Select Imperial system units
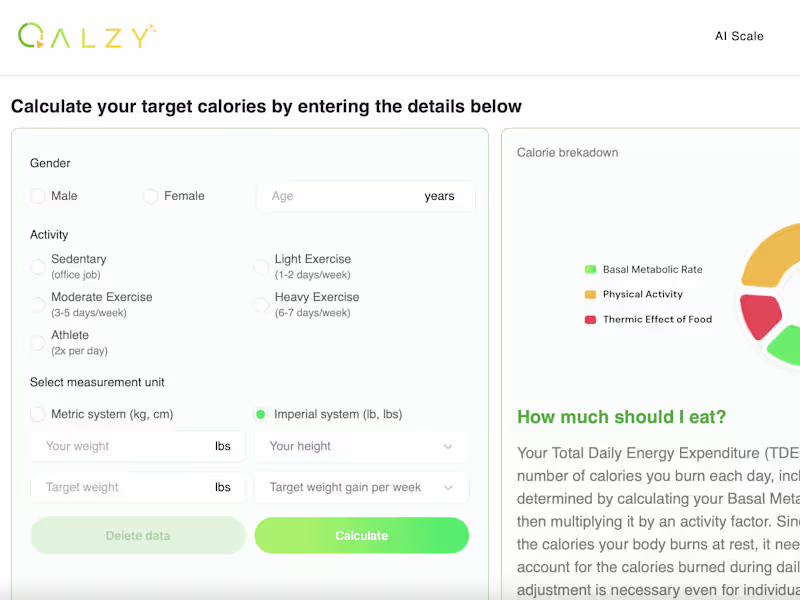 pyautogui.click(x=261, y=414)
